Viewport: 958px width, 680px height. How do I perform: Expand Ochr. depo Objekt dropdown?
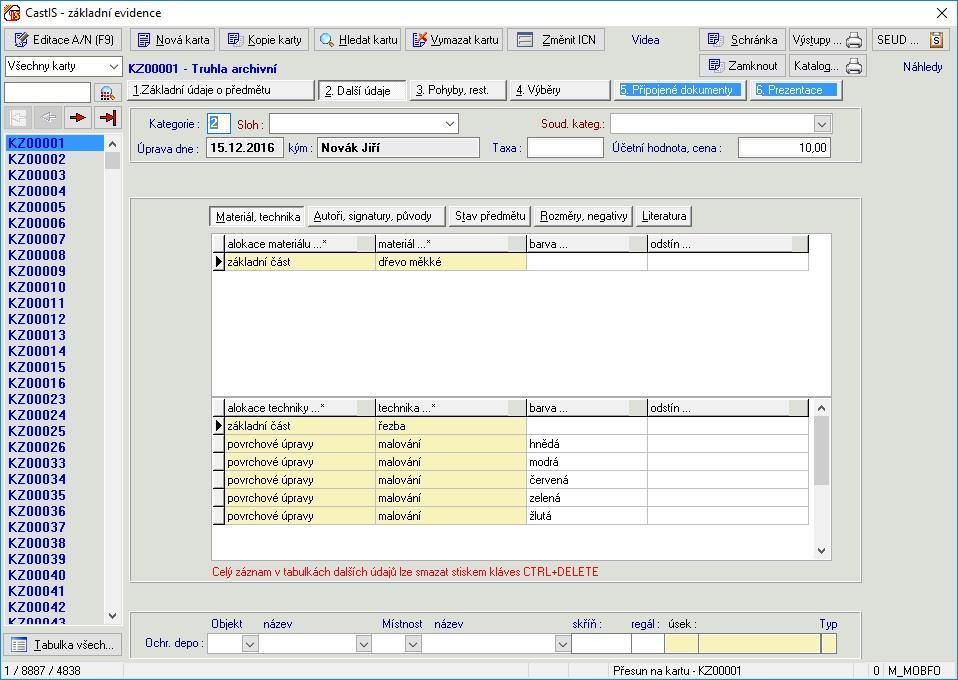pyautogui.click(x=250, y=643)
